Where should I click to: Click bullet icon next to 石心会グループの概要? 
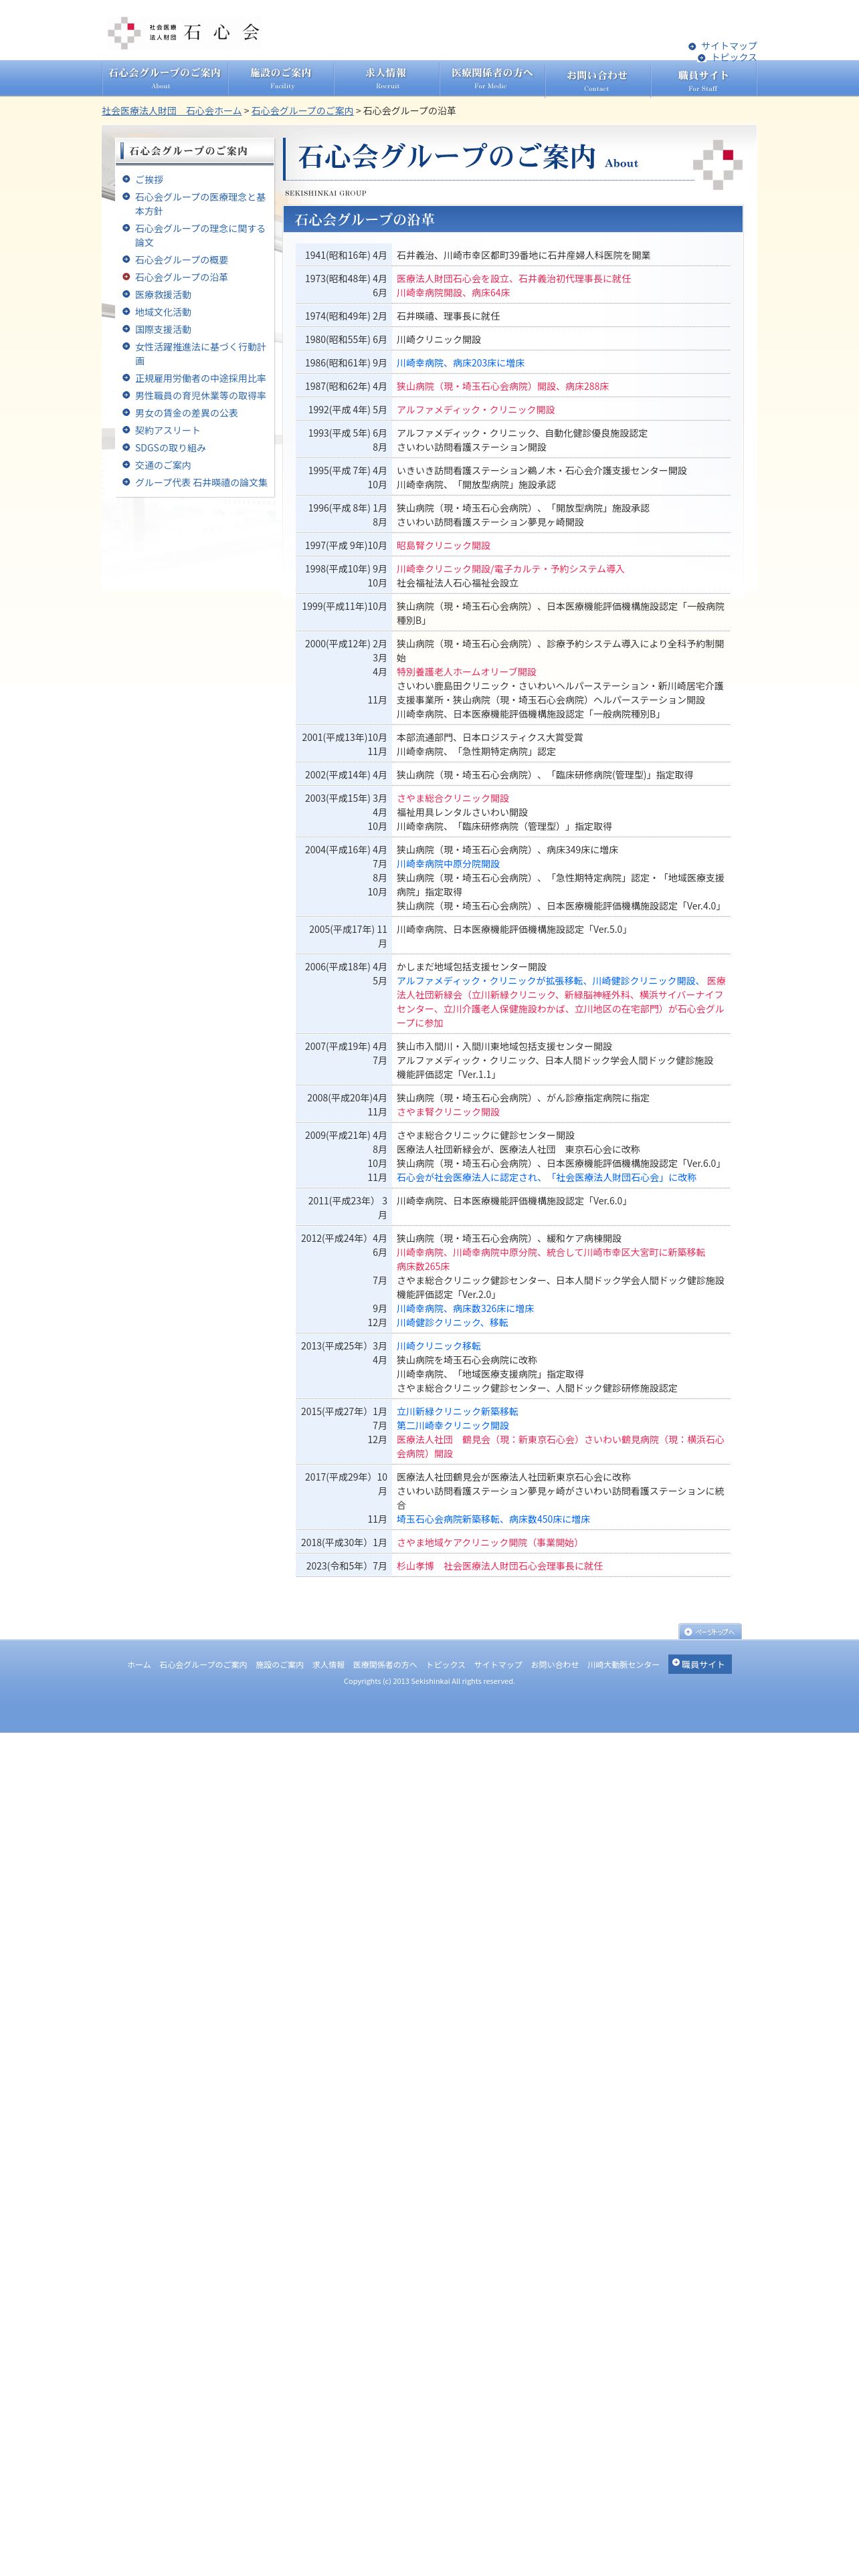pyautogui.click(x=126, y=259)
